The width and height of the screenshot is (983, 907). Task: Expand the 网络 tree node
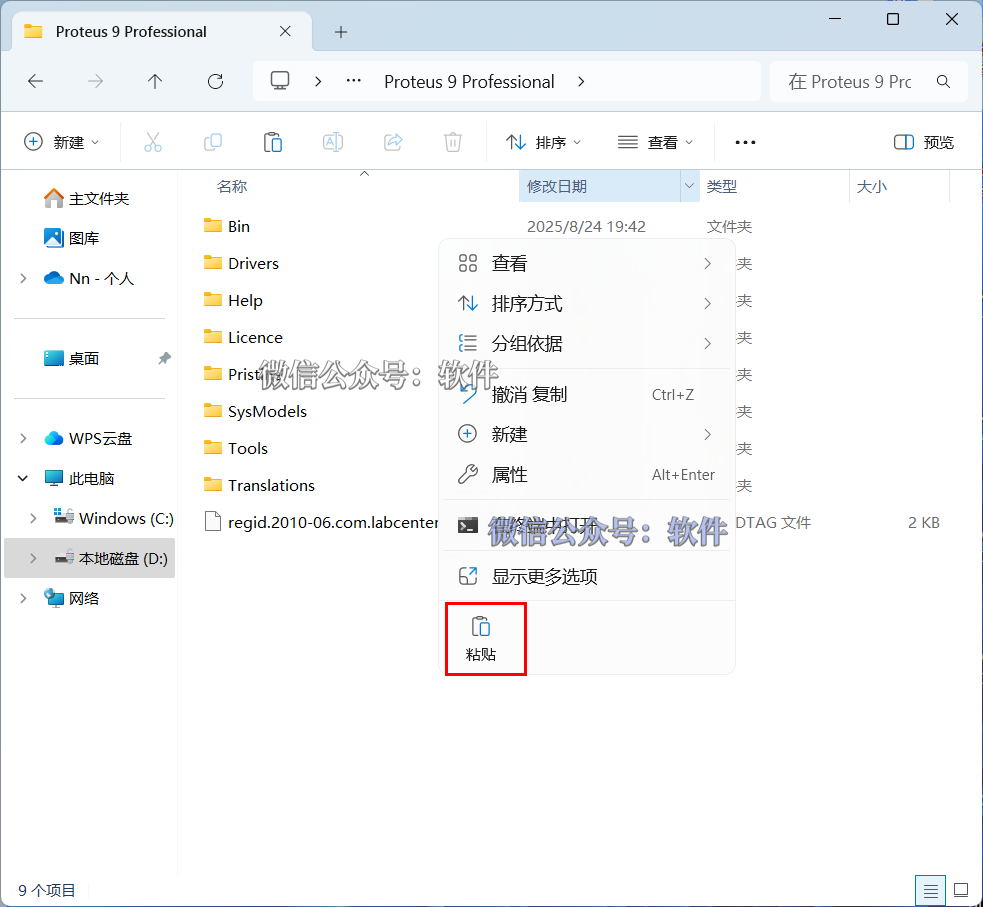tap(23, 598)
